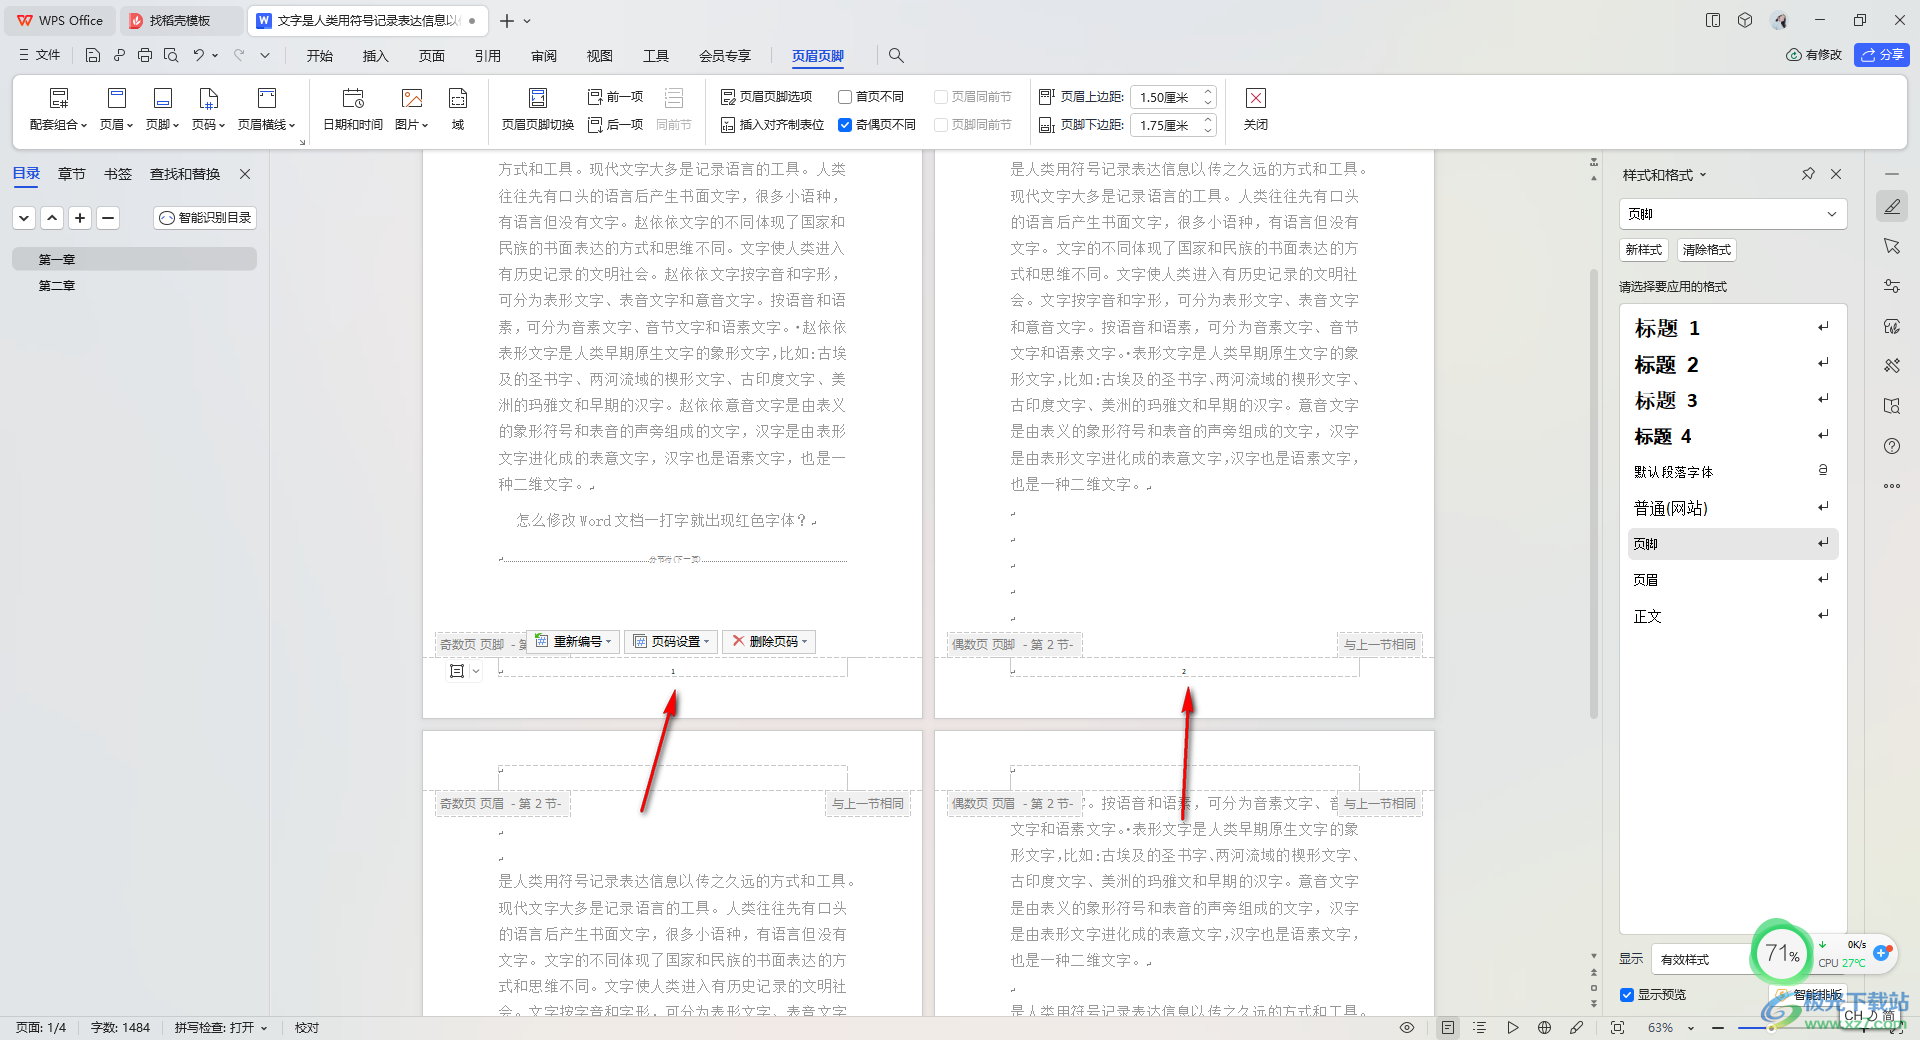Click the selection arrow tool in the right sidebar
The width and height of the screenshot is (1920, 1040).
pos(1892,246)
